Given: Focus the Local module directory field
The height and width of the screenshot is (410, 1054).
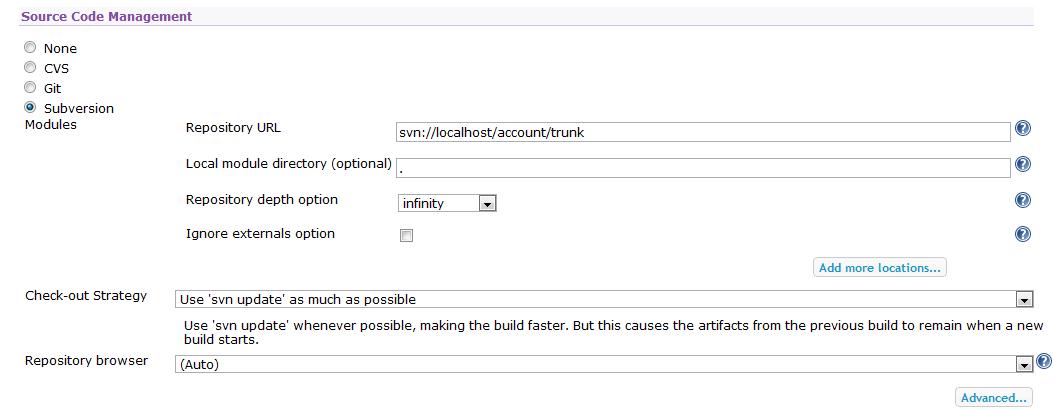Looking at the screenshot, I should click(703, 167).
